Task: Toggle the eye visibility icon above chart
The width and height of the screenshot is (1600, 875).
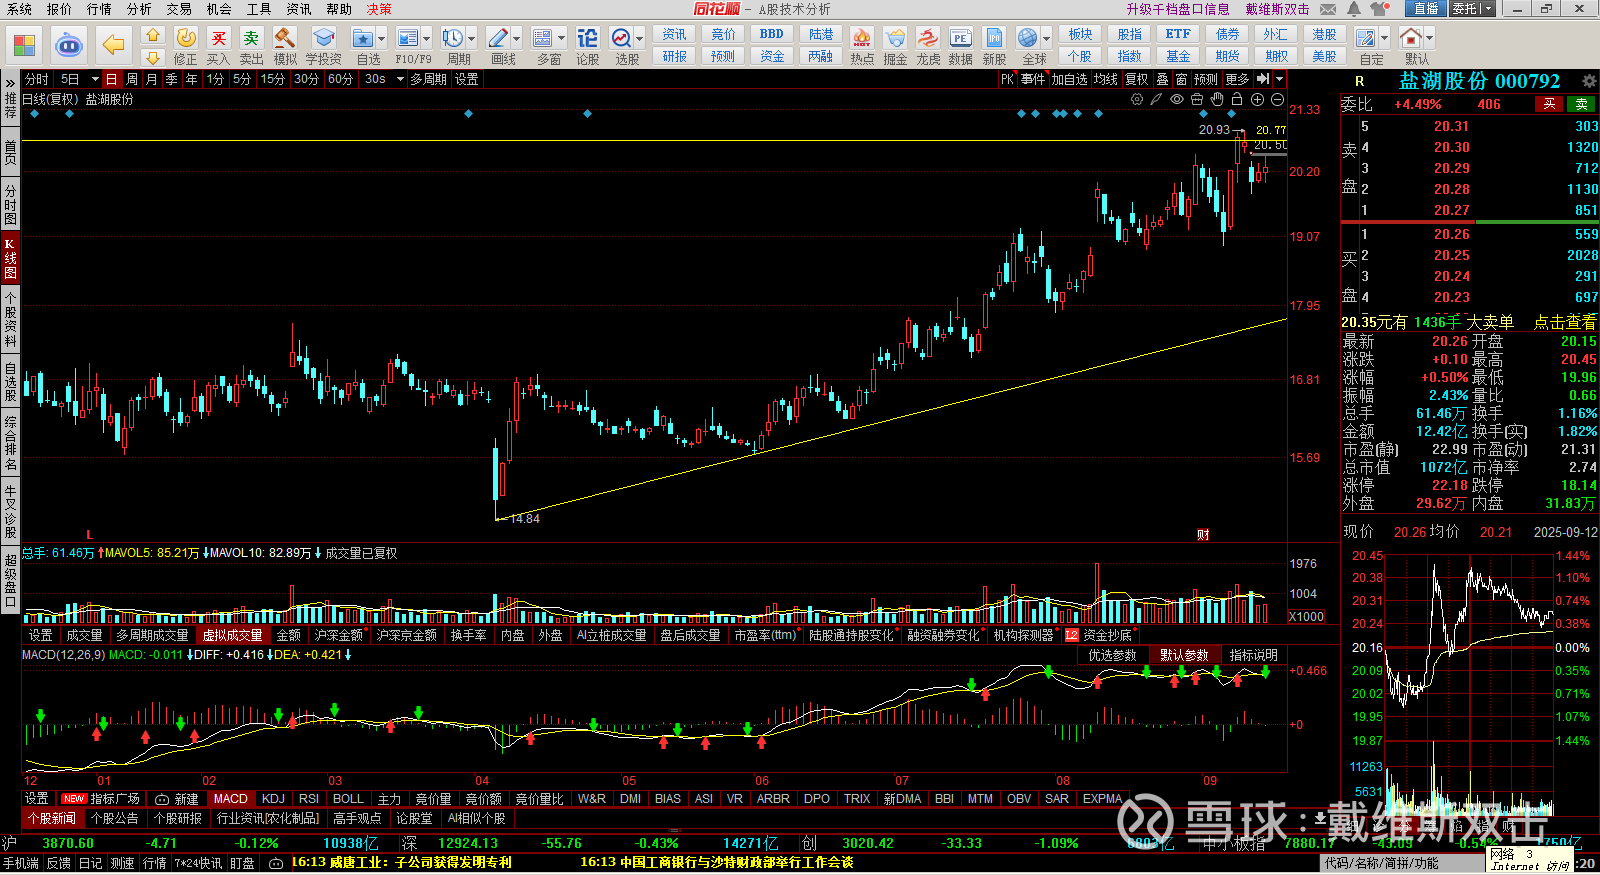Action: [1177, 99]
